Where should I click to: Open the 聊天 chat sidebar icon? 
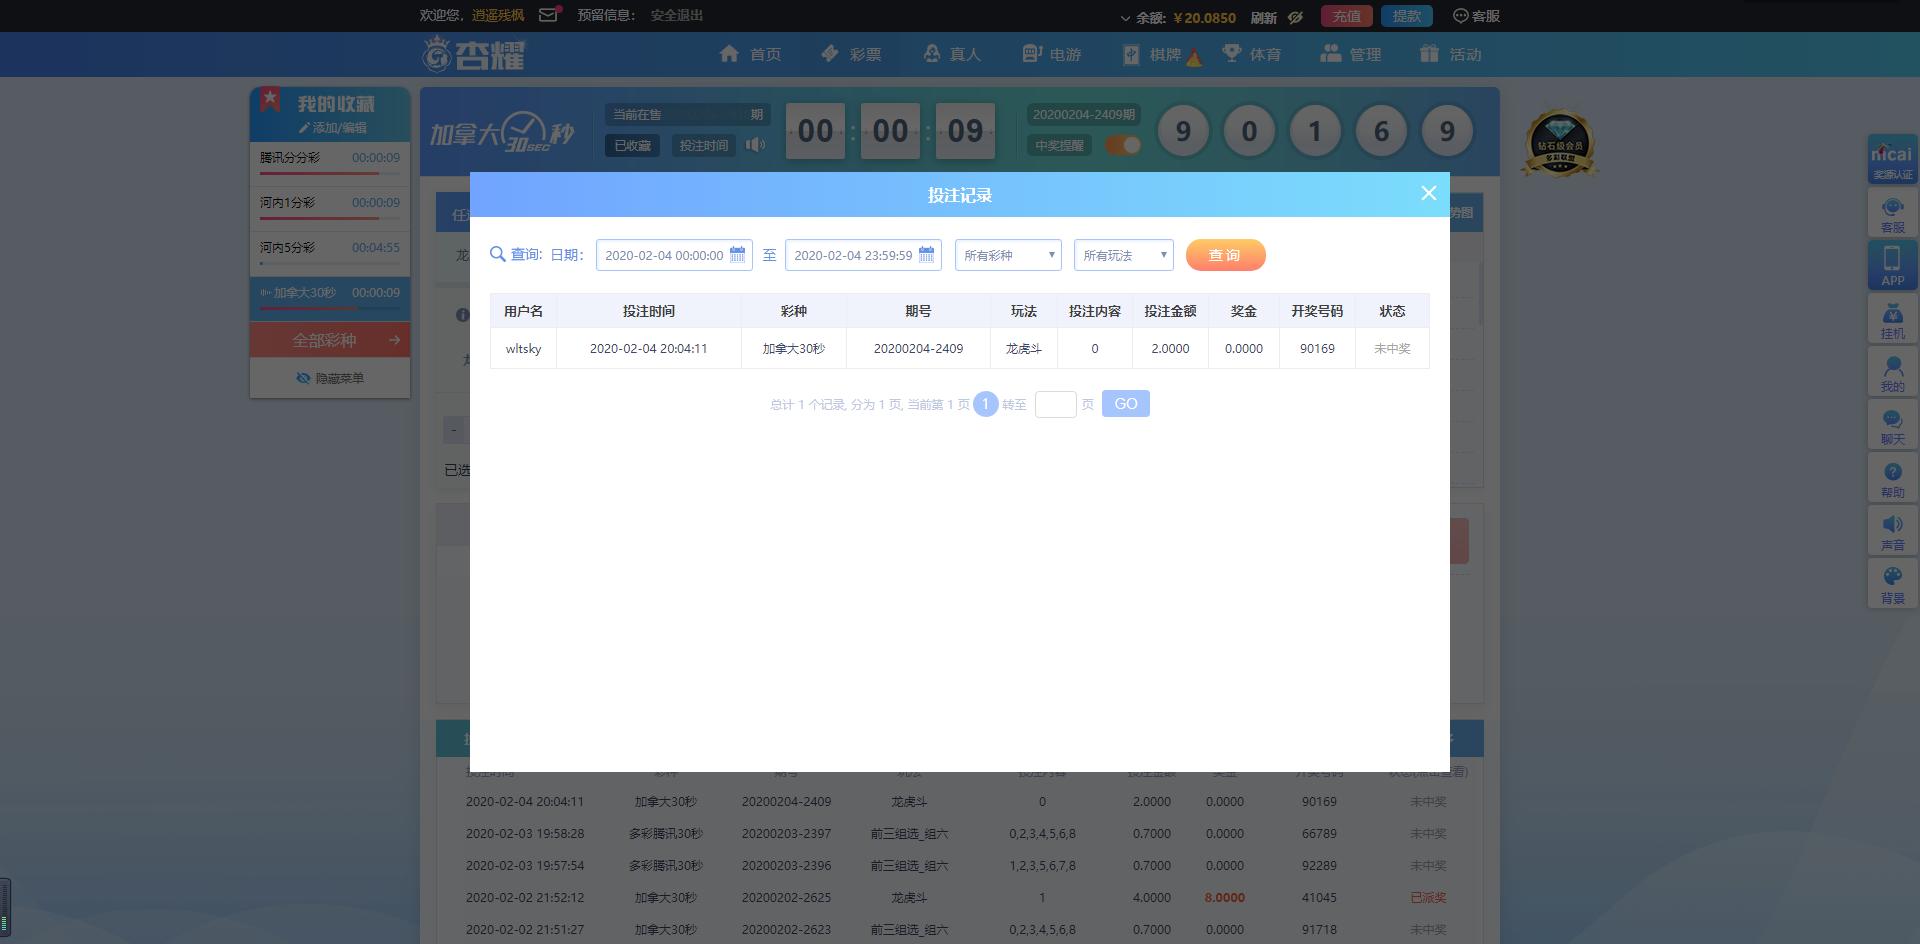click(x=1892, y=425)
